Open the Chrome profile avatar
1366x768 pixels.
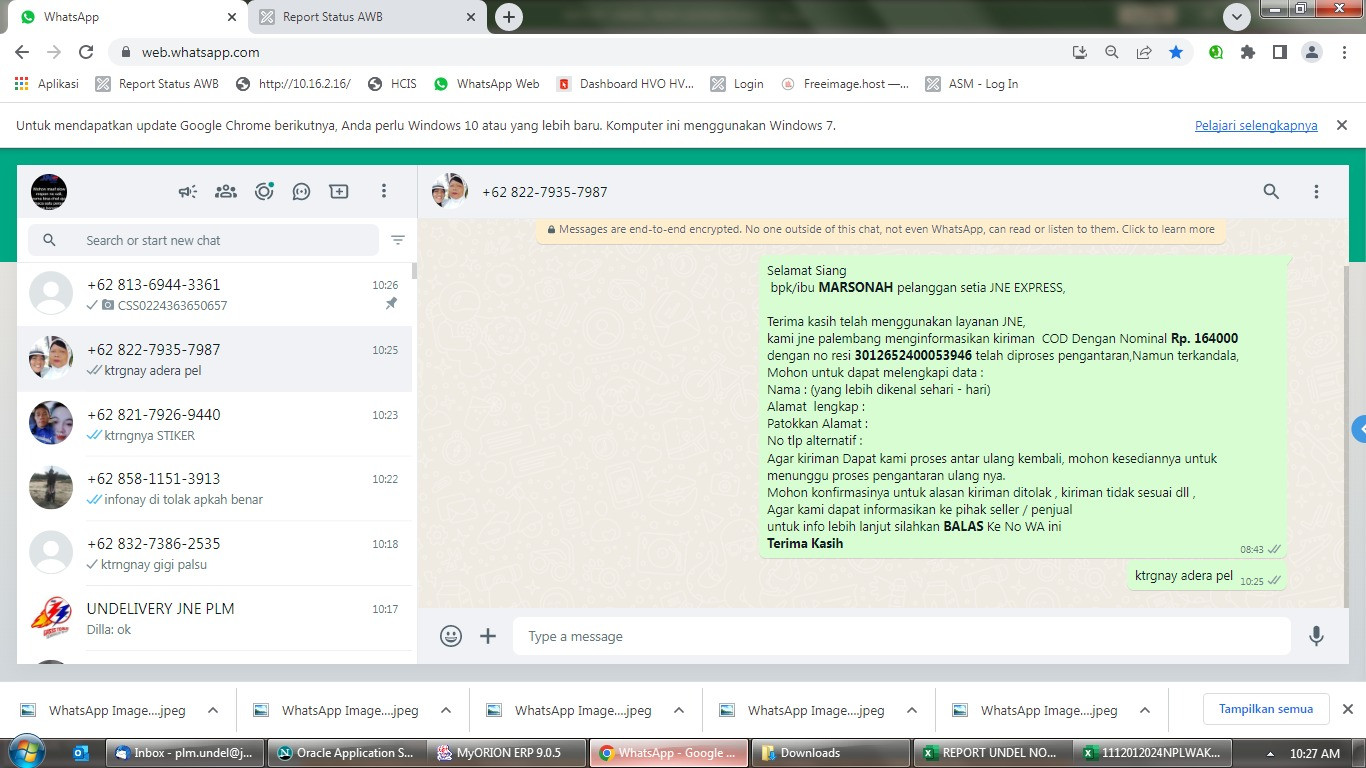coord(1312,52)
